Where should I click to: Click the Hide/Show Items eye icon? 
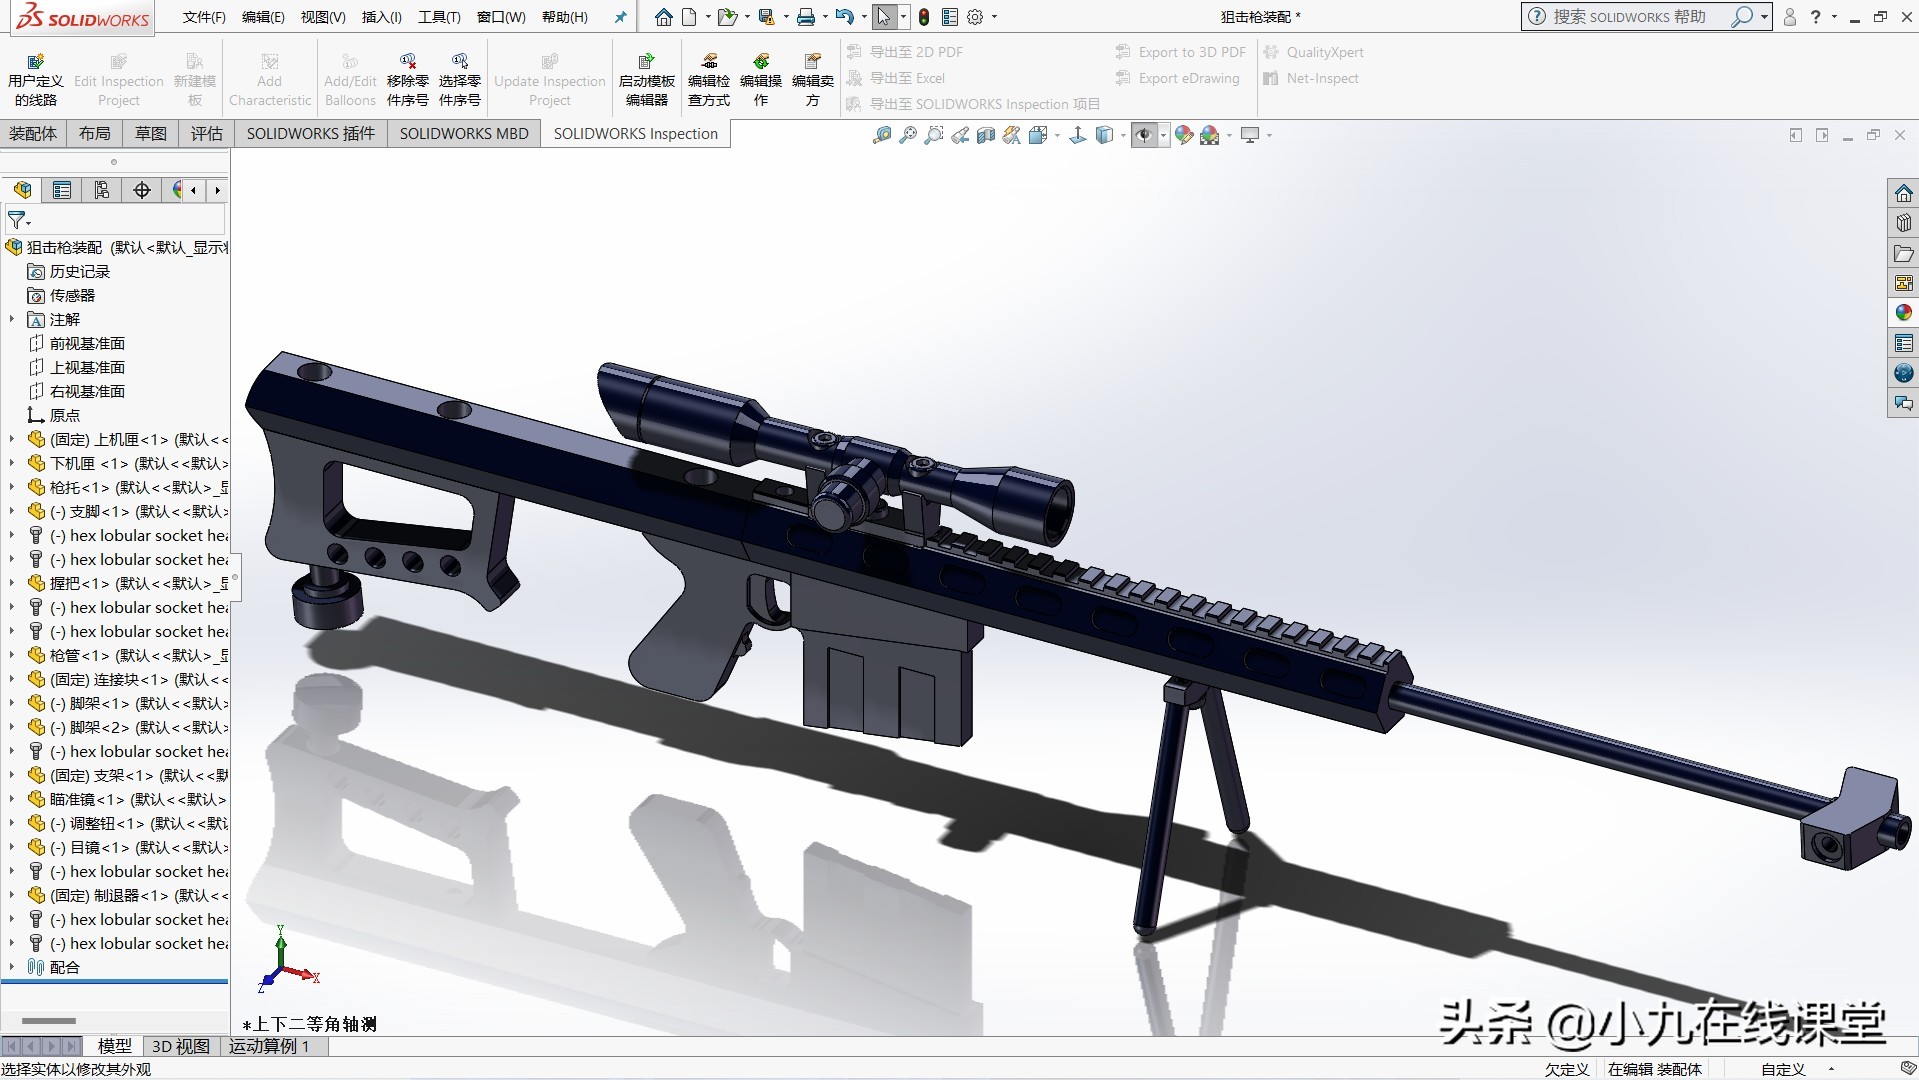[1144, 135]
